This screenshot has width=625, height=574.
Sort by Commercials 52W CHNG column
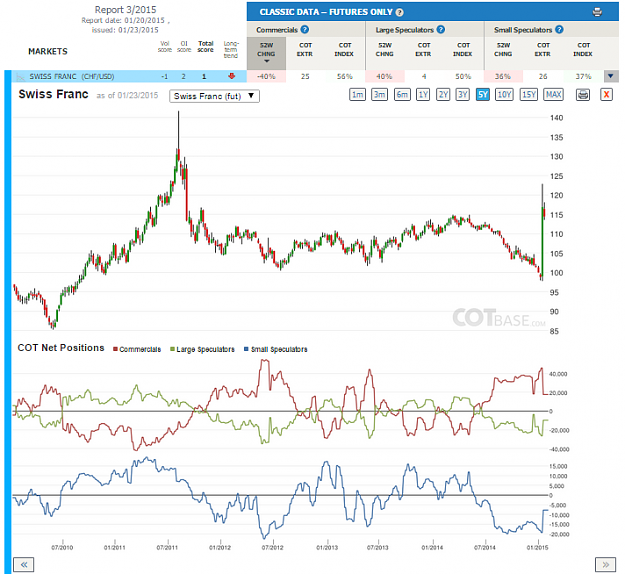[x=266, y=53]
